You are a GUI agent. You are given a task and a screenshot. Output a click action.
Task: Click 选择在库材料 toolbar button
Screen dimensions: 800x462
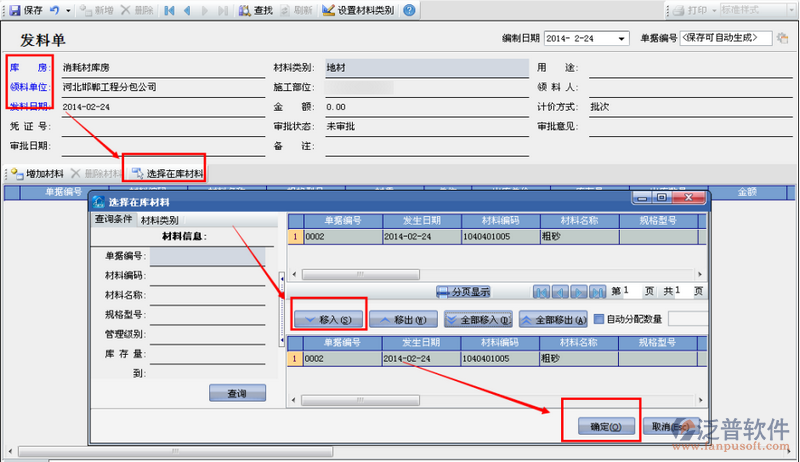pos(166,173)
